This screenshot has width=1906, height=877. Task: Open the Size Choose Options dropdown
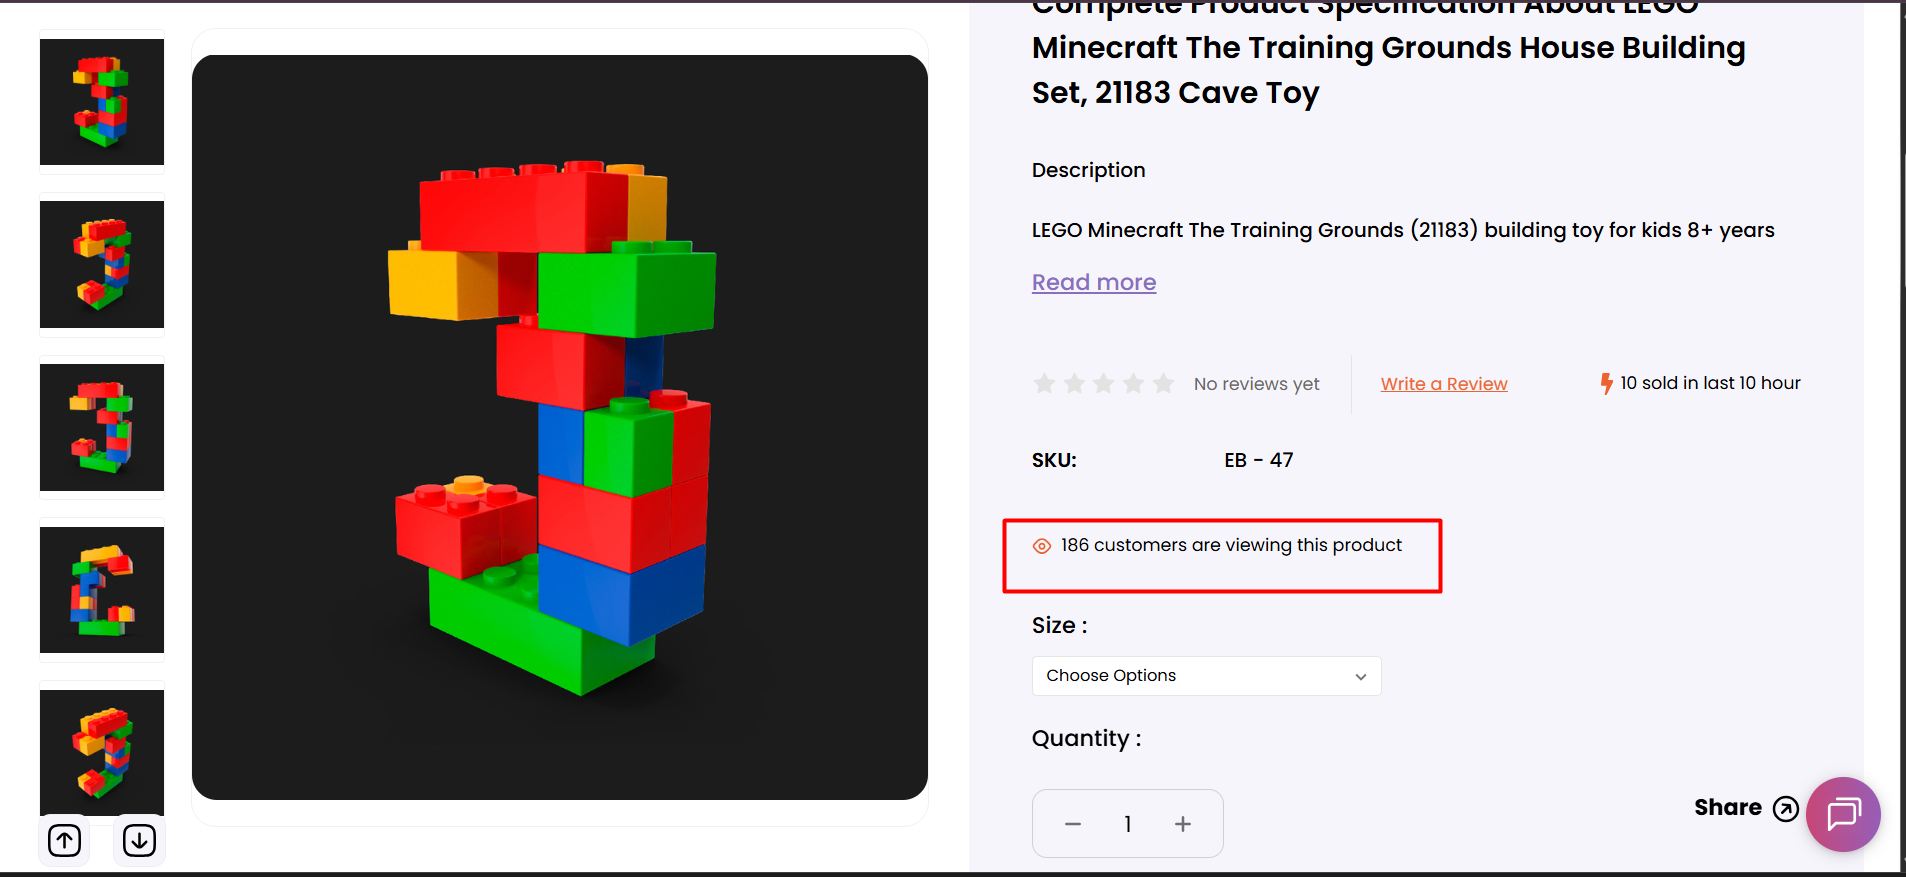1206,676
